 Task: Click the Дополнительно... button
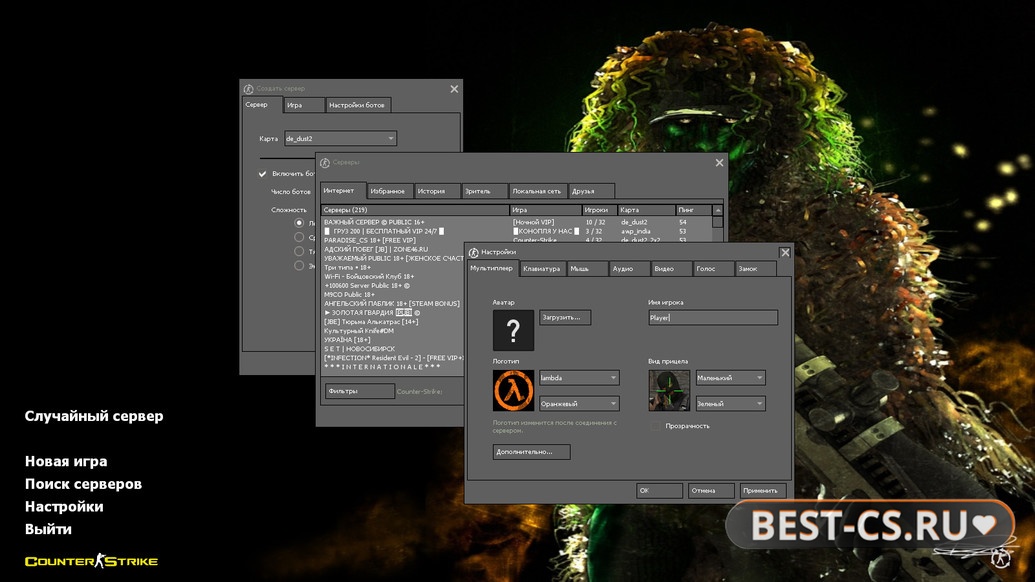coord(531,452)
